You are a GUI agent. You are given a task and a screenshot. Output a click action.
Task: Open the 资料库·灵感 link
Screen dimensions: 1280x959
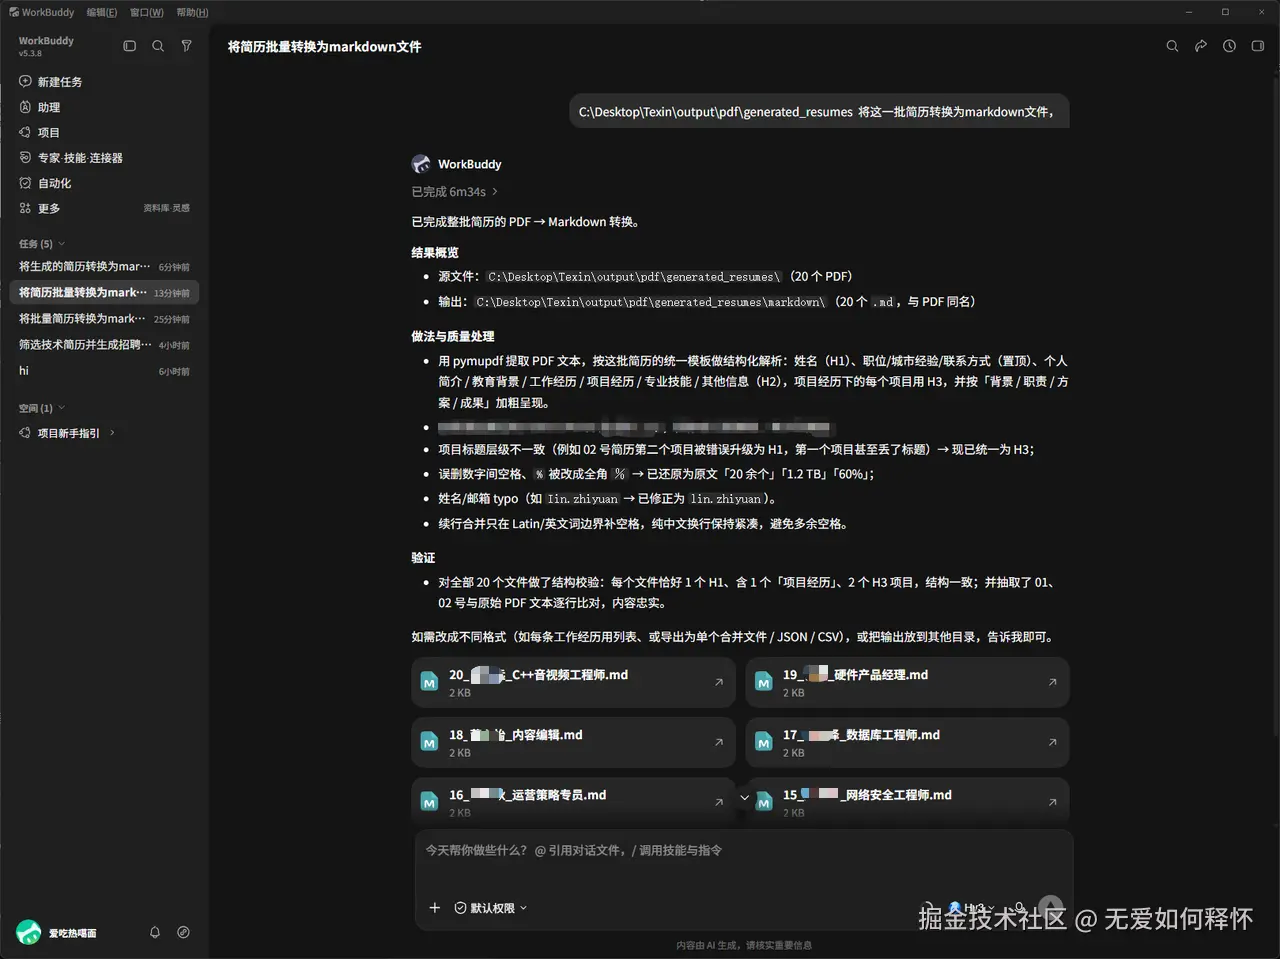tap(166, 208)
